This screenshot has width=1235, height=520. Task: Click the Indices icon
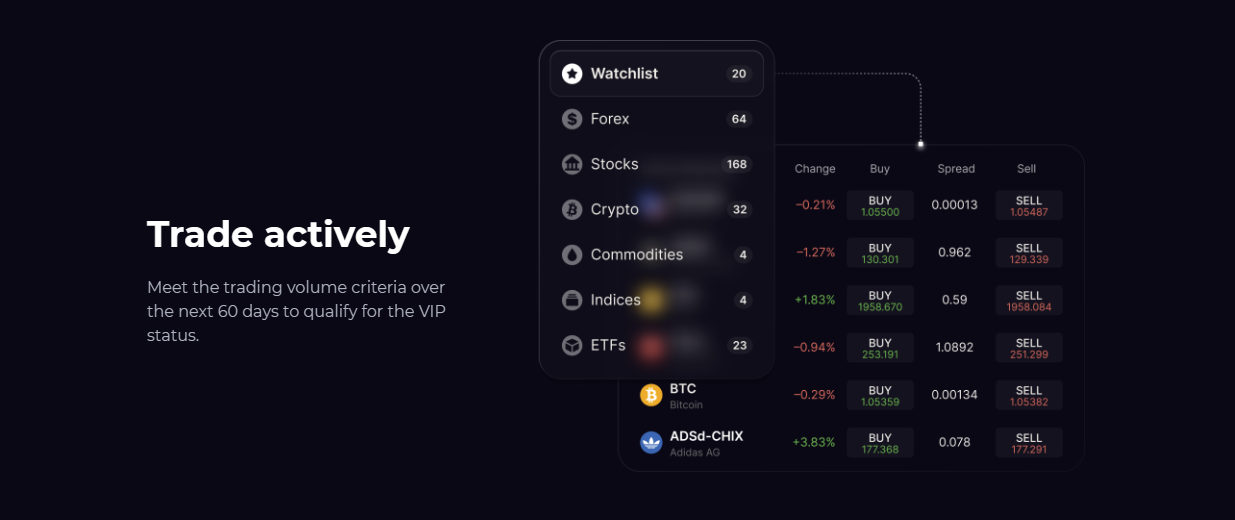point(572,300)
